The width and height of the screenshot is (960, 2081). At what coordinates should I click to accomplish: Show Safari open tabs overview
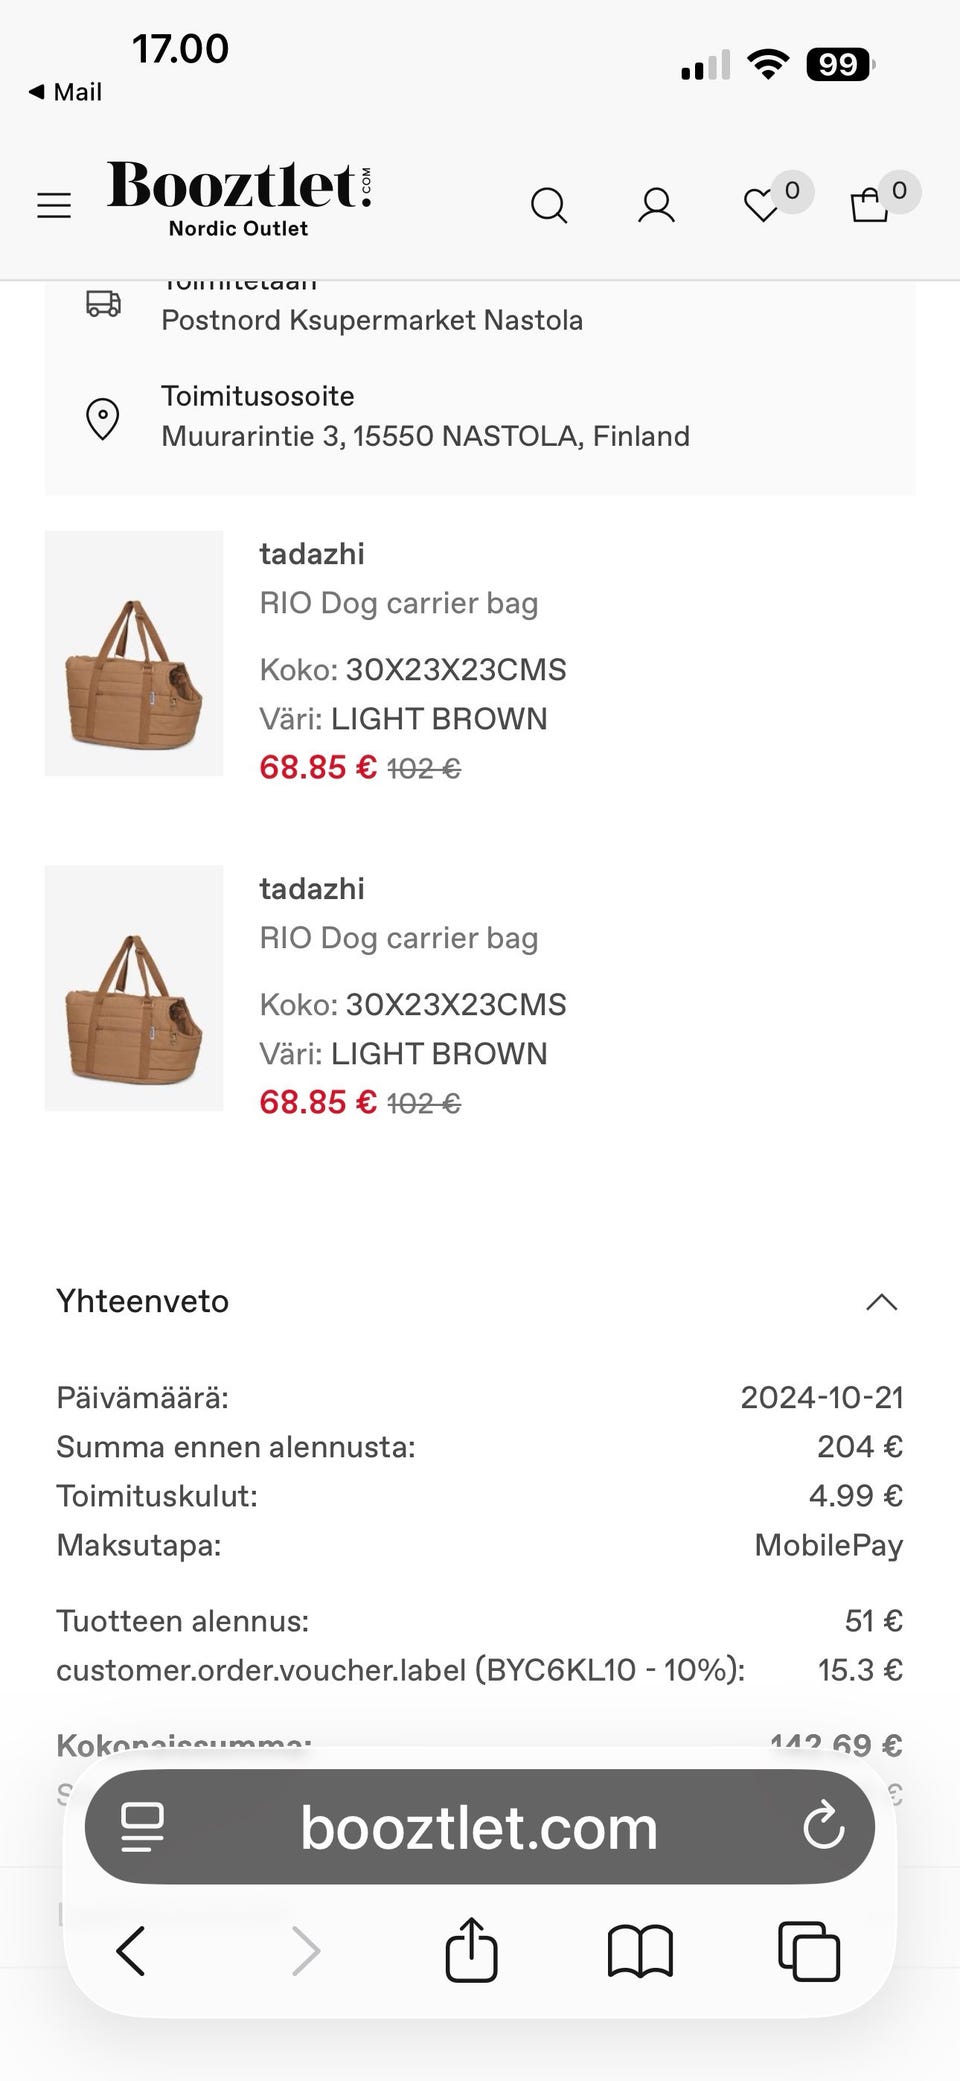point(808,1950)
